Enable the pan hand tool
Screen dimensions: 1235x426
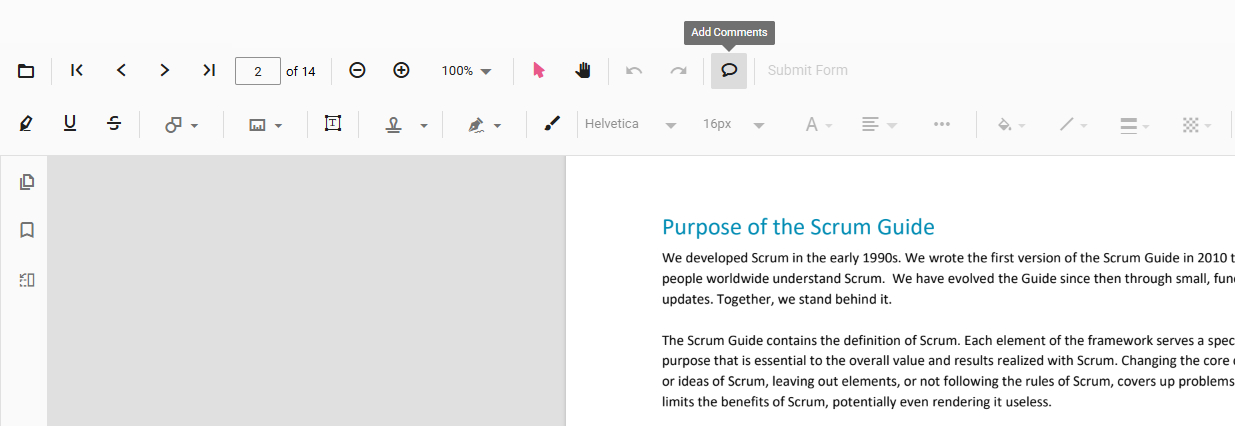pyautogui.click(x=583, y=70)
